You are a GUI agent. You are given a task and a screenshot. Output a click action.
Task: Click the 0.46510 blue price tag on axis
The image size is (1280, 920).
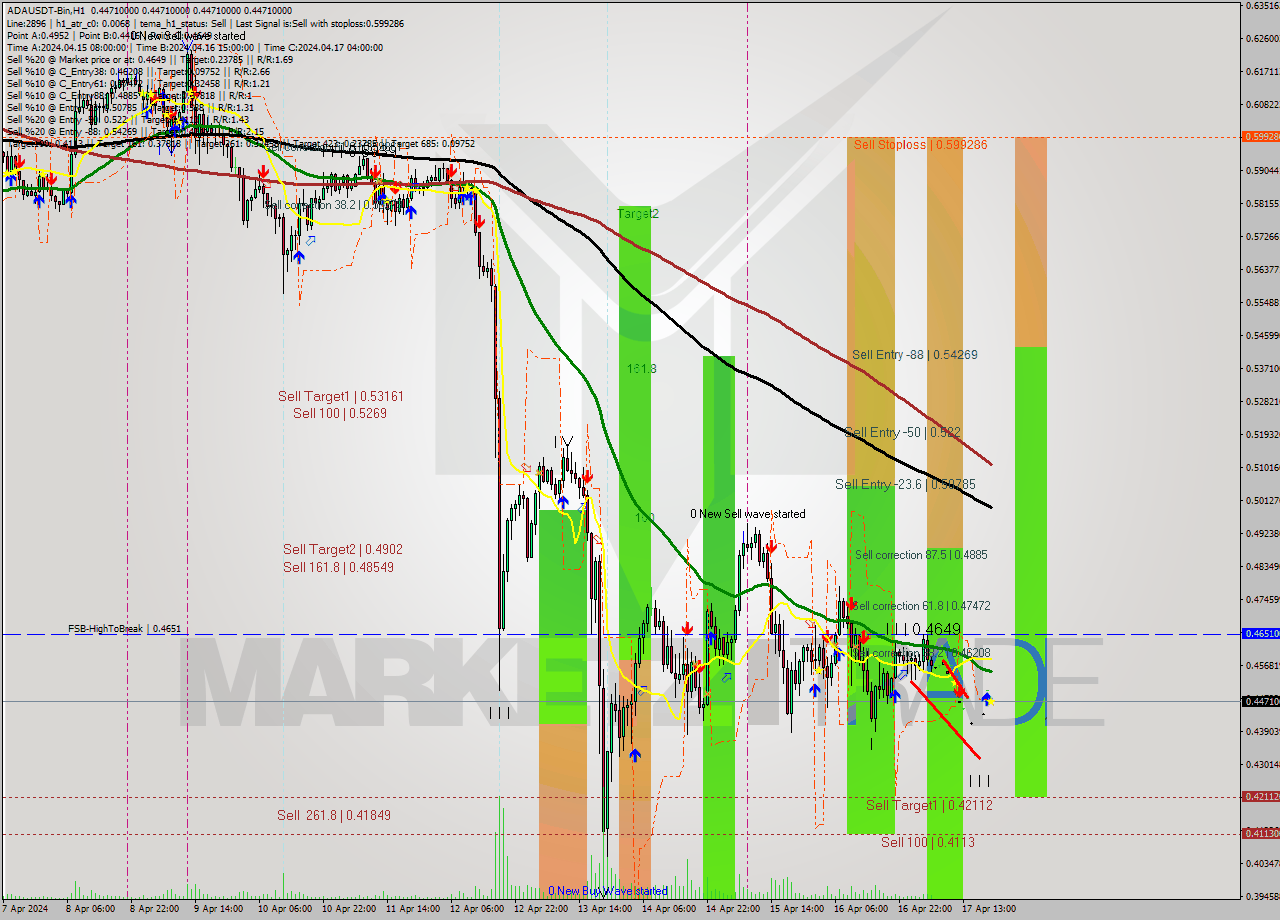1261,633
